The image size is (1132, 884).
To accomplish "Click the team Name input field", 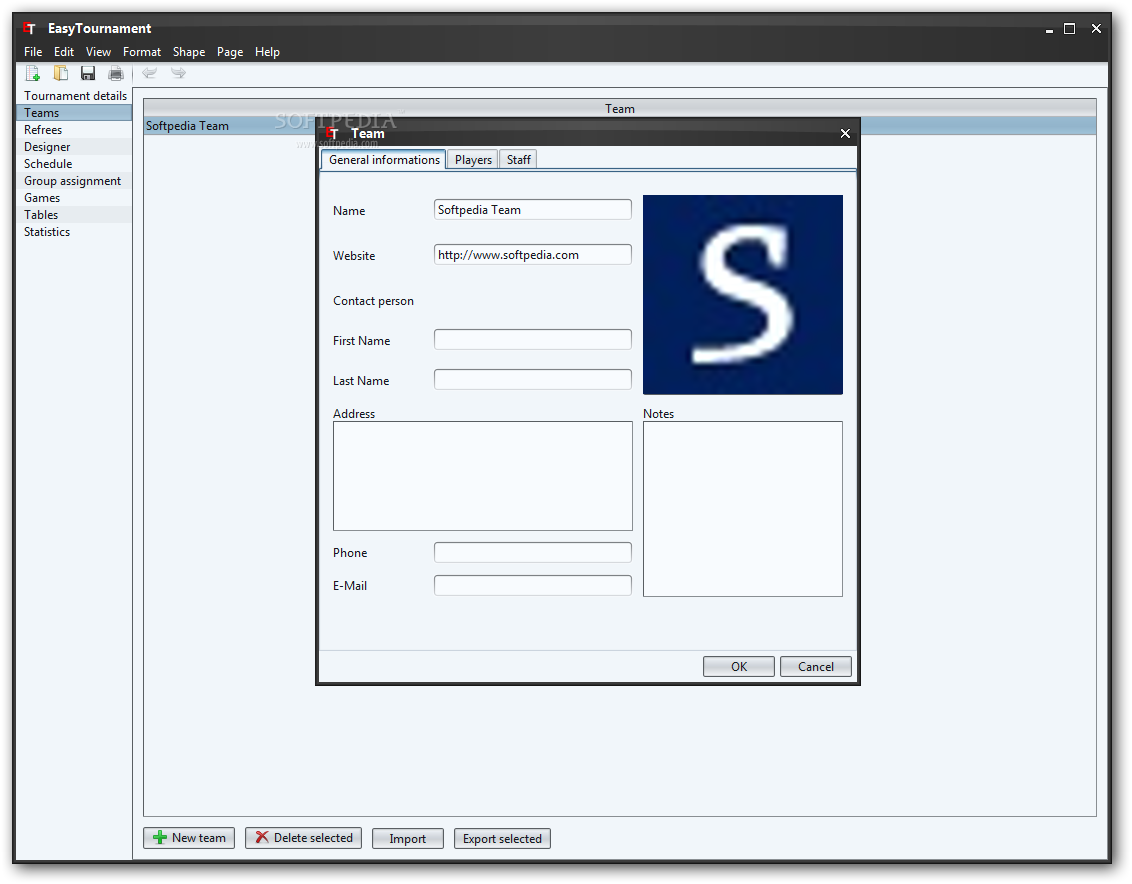I will (x=533, y=209).
